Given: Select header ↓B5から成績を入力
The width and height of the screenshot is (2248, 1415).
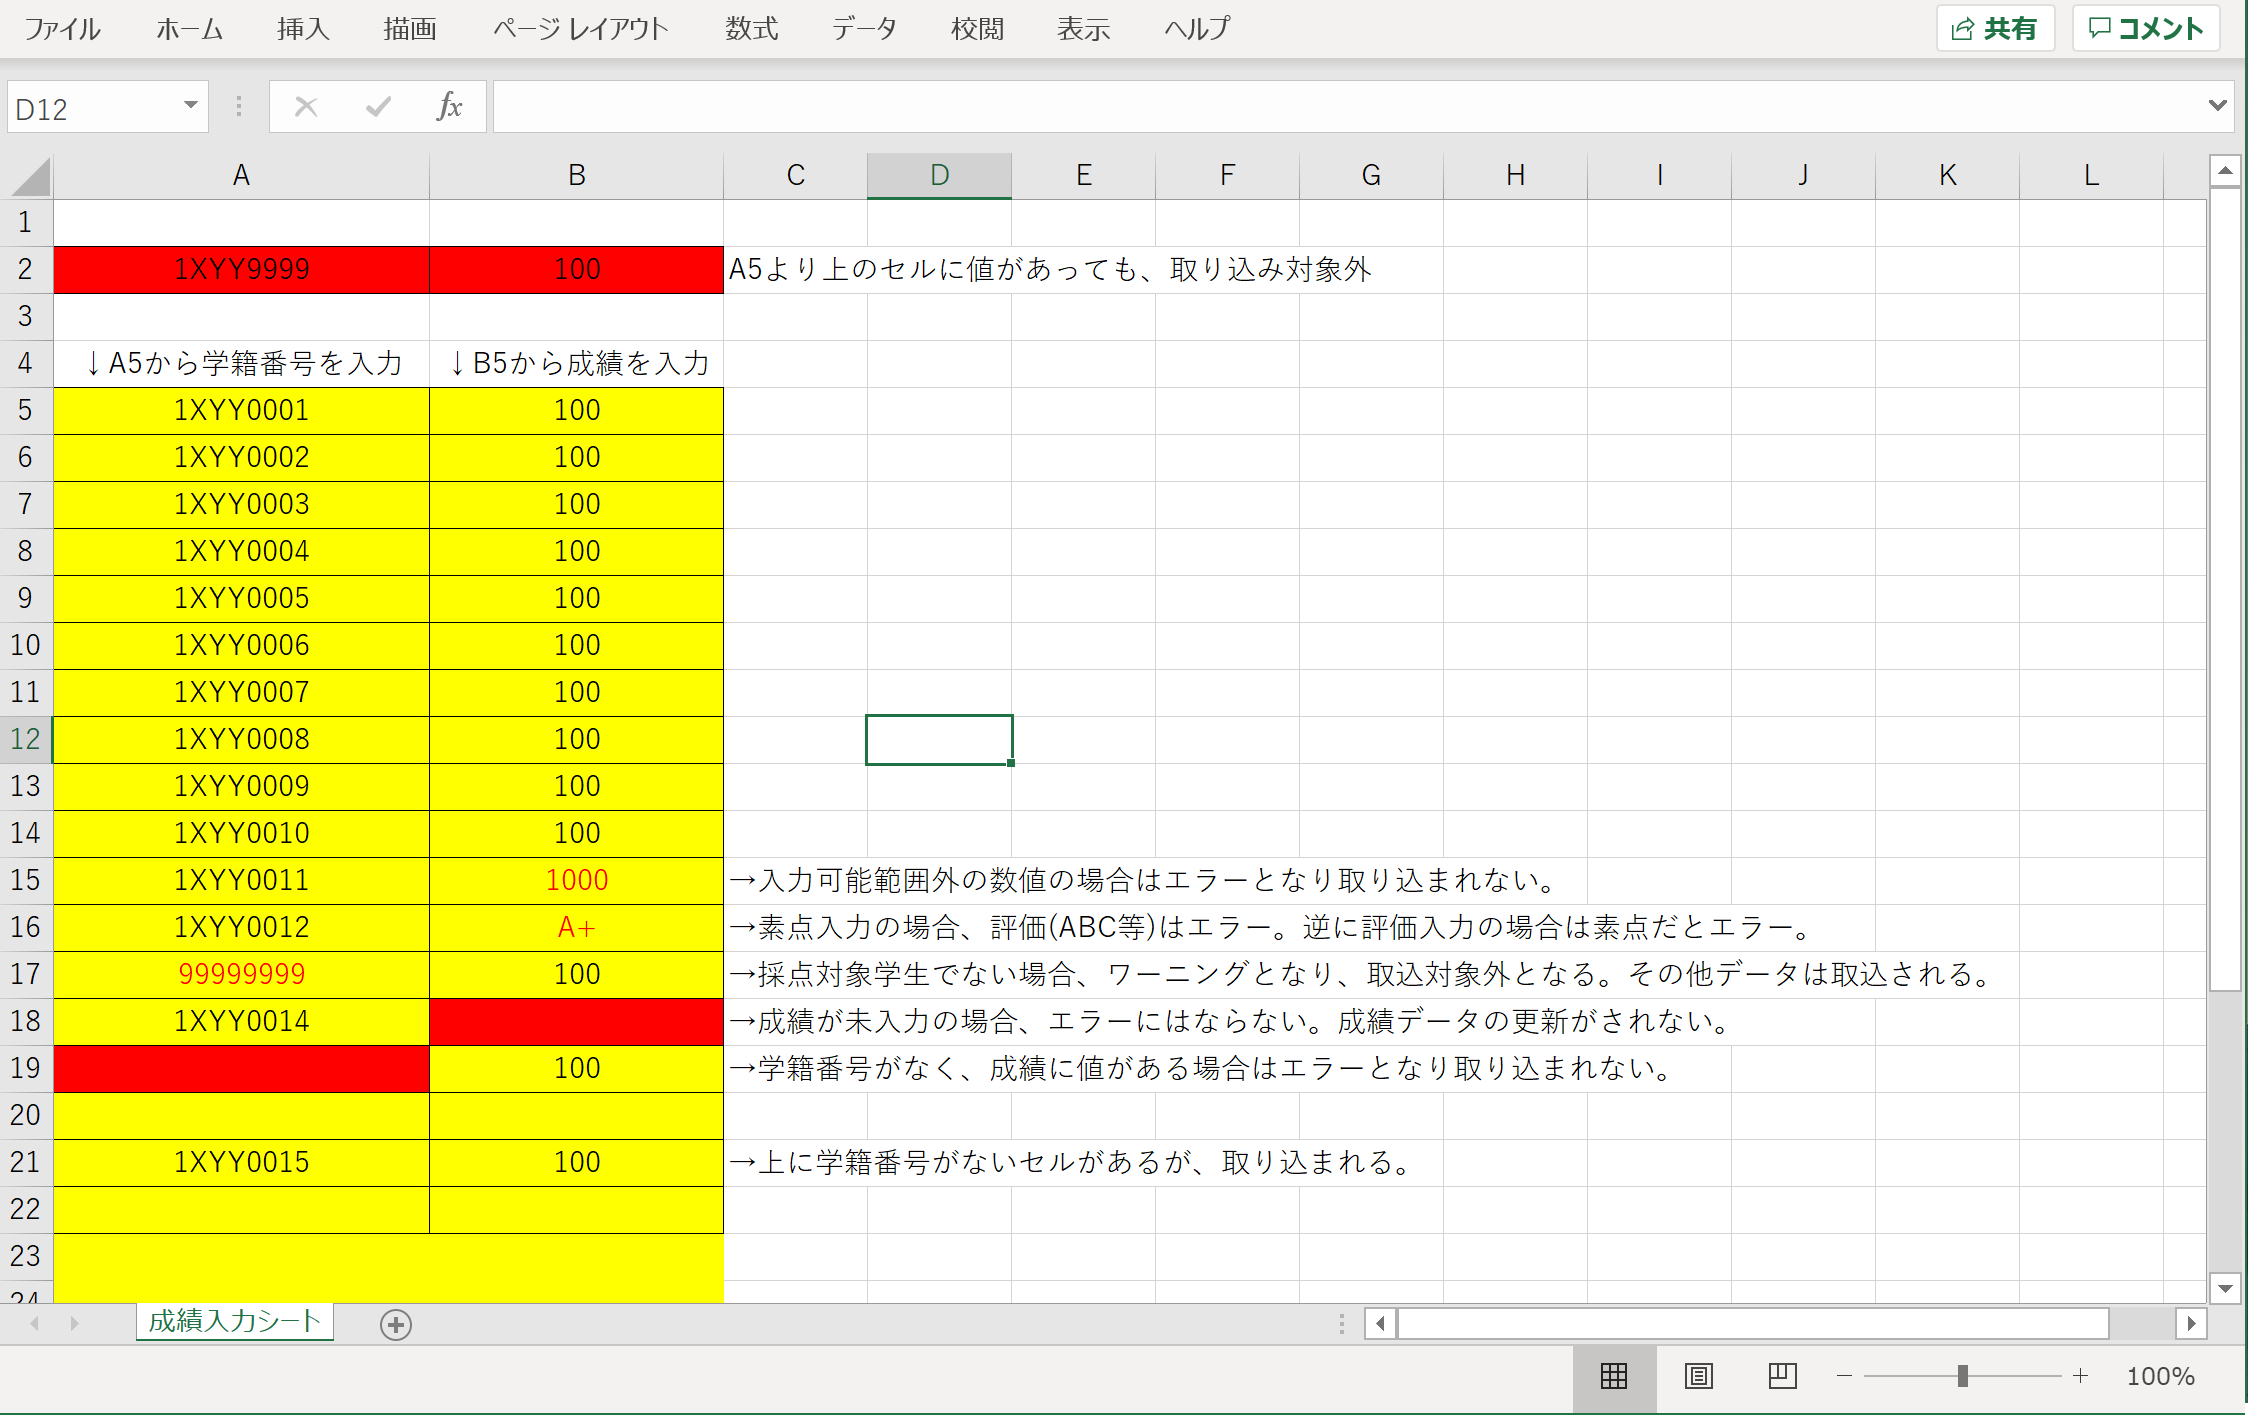Looking at the screenshot, I should pos(577,364).
